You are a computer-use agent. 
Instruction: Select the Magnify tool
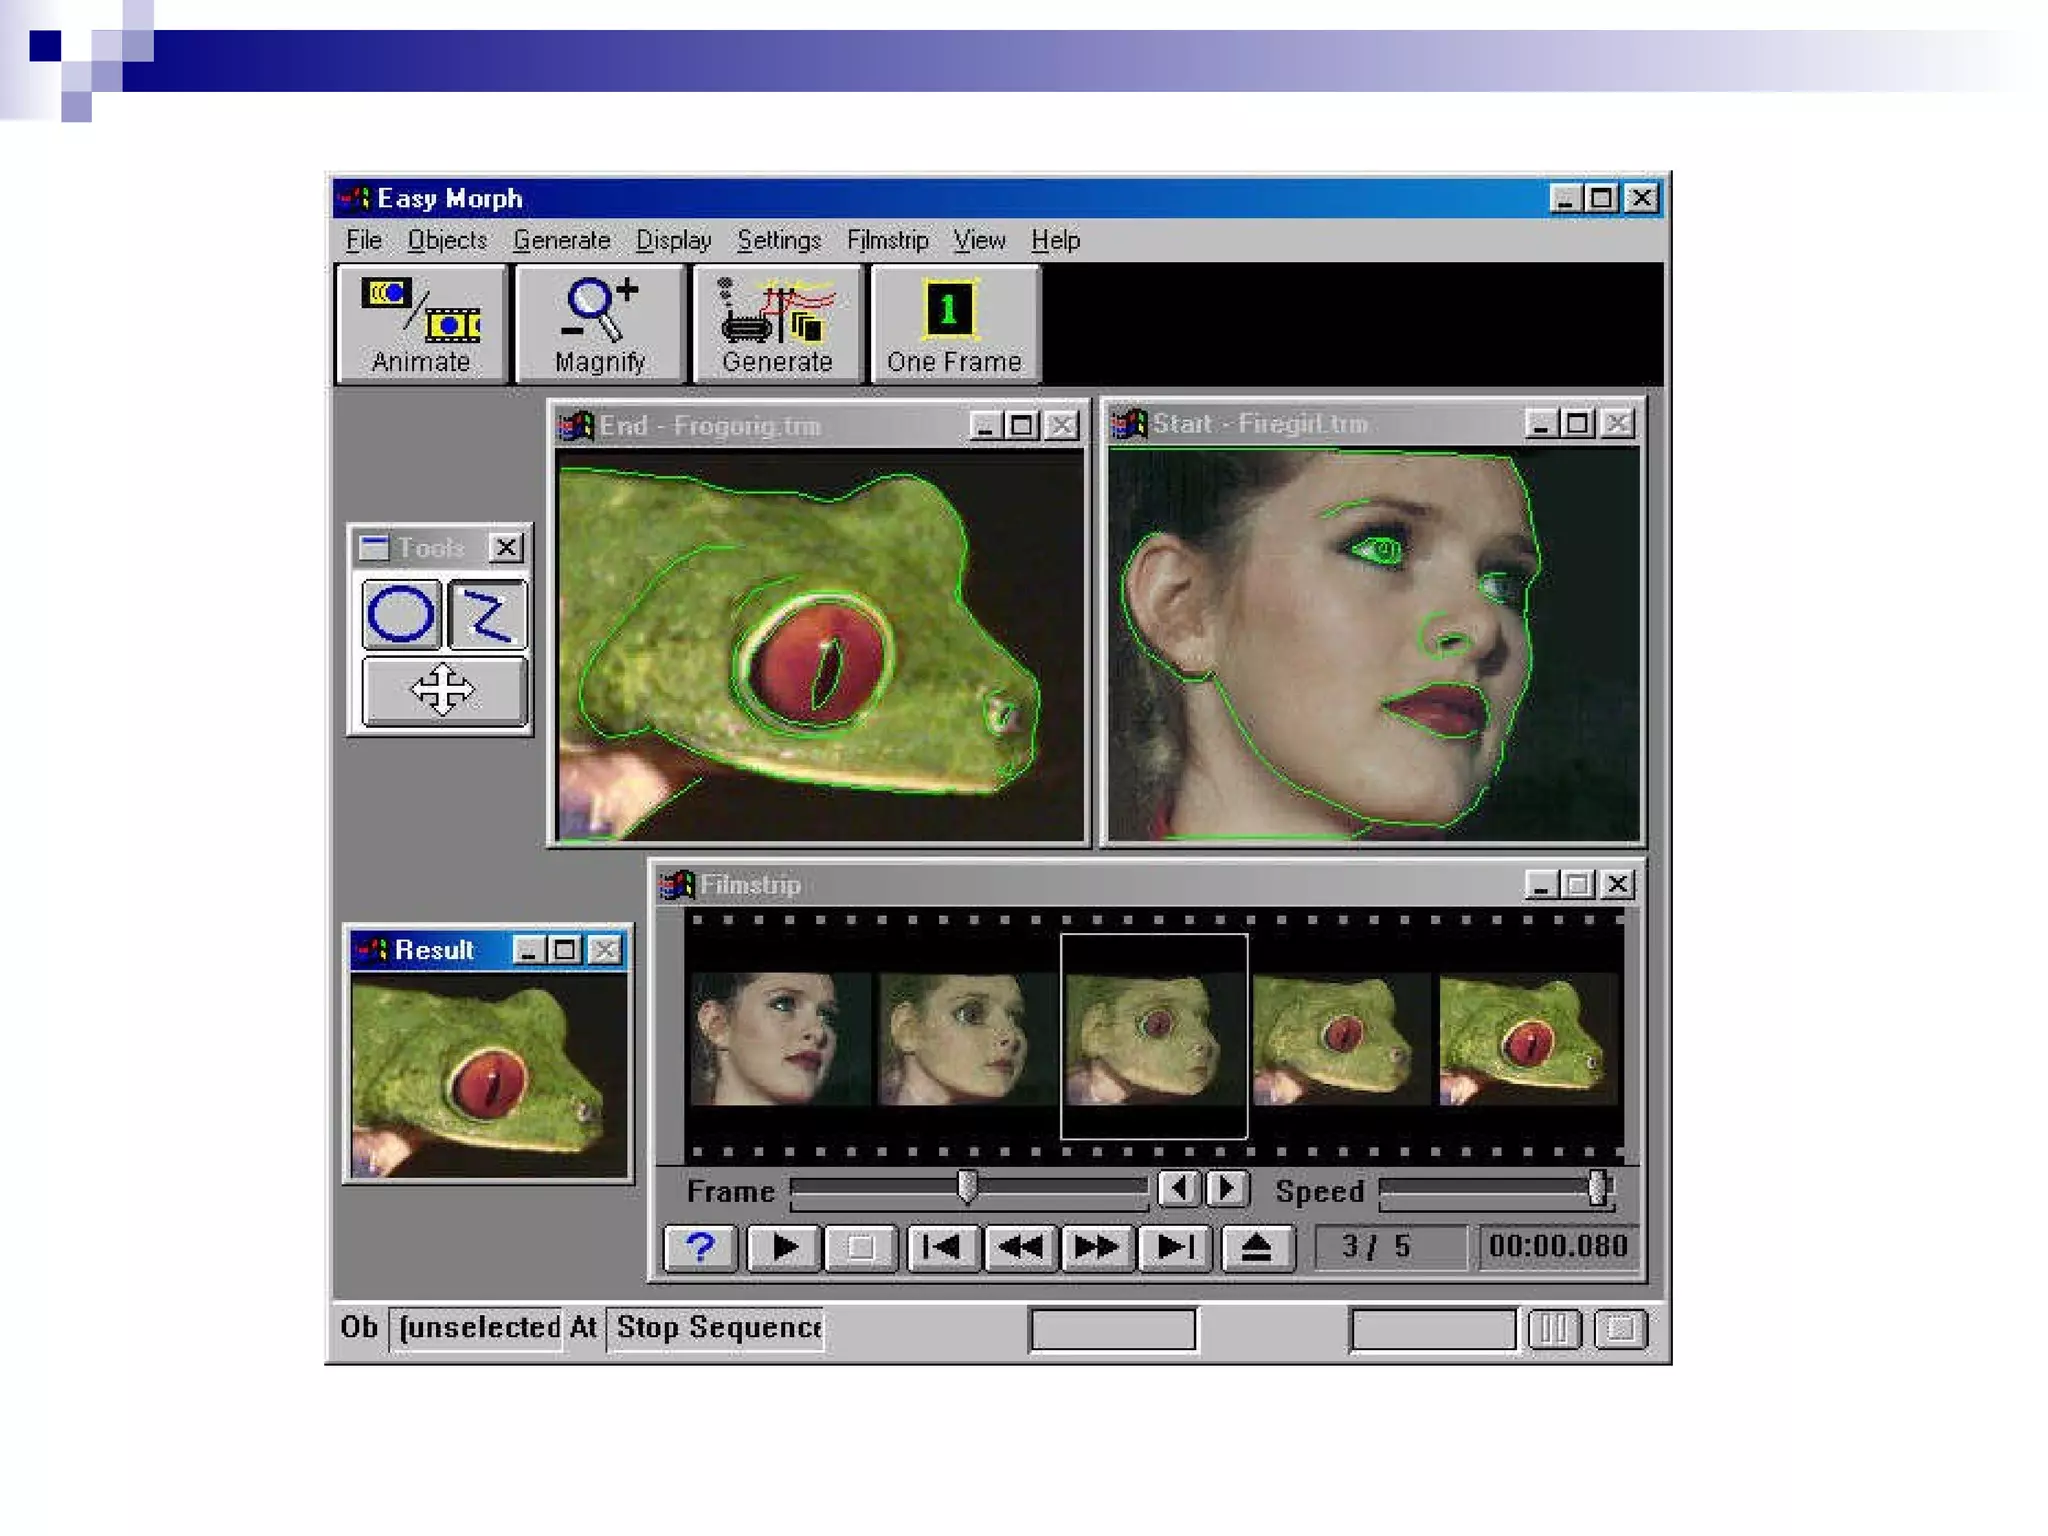(x=600, y=324)
